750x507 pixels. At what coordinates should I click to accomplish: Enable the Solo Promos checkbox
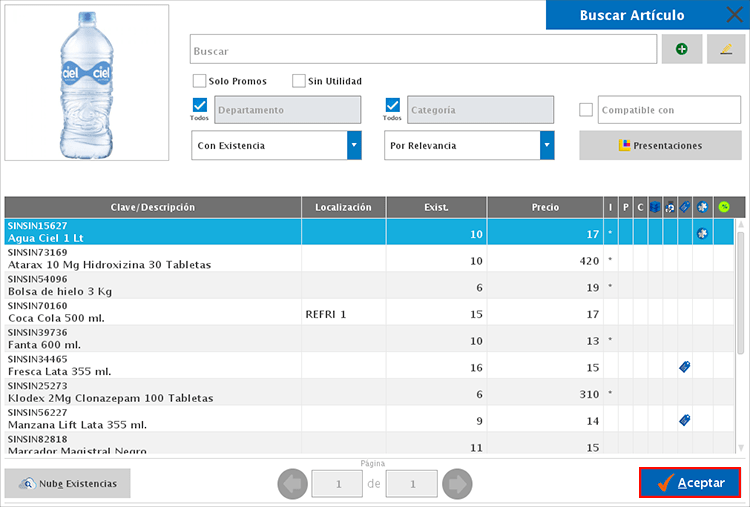[199, 81]
